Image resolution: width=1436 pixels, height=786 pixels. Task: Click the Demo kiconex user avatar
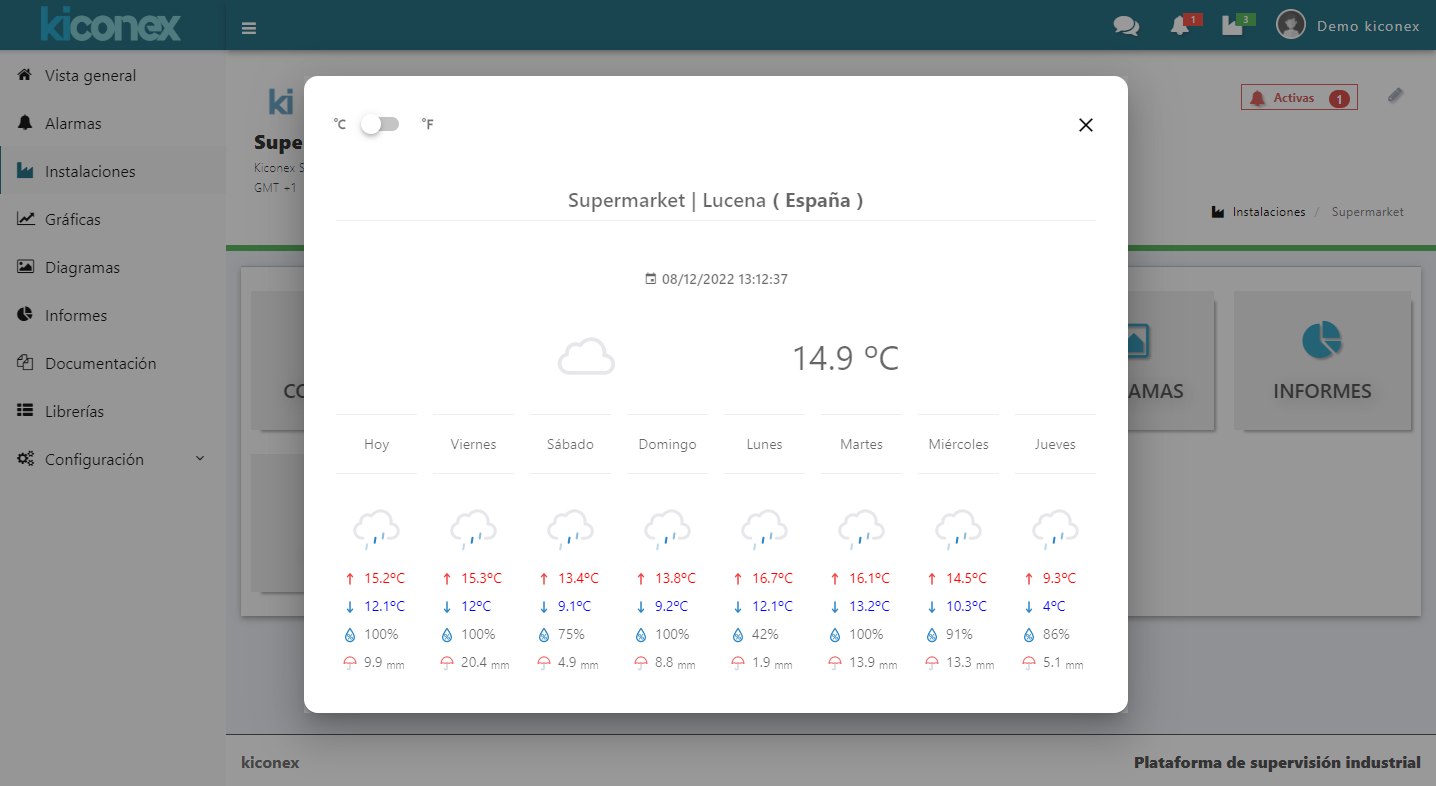point(1291,25)
